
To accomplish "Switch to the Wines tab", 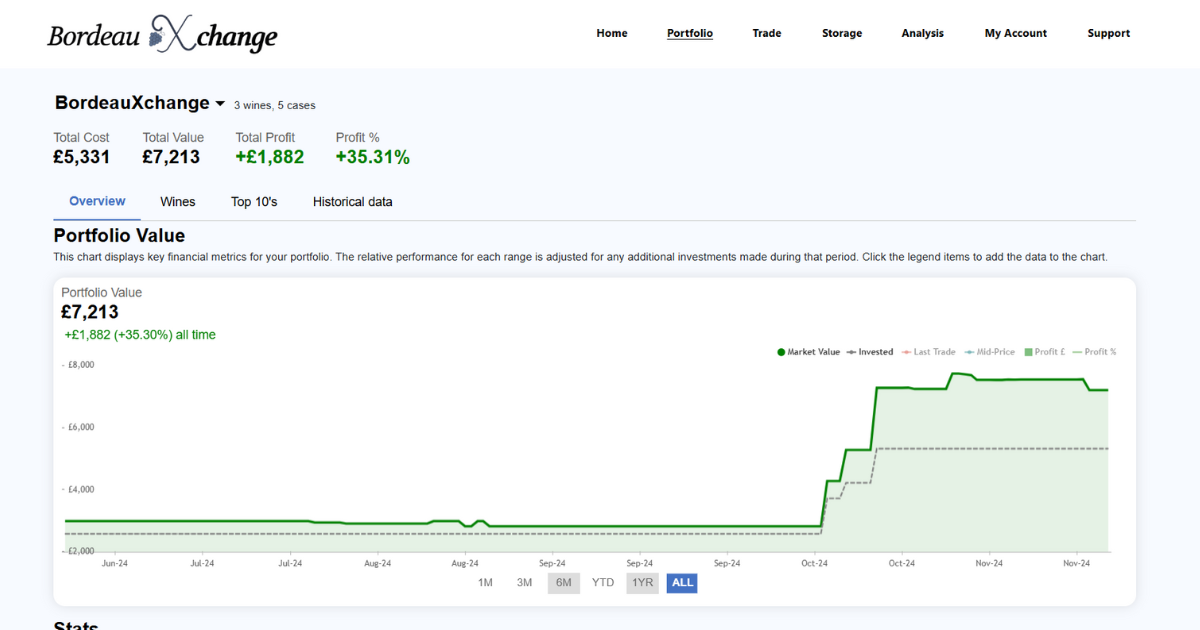I will pyautogui.click(x=178, y=202).
